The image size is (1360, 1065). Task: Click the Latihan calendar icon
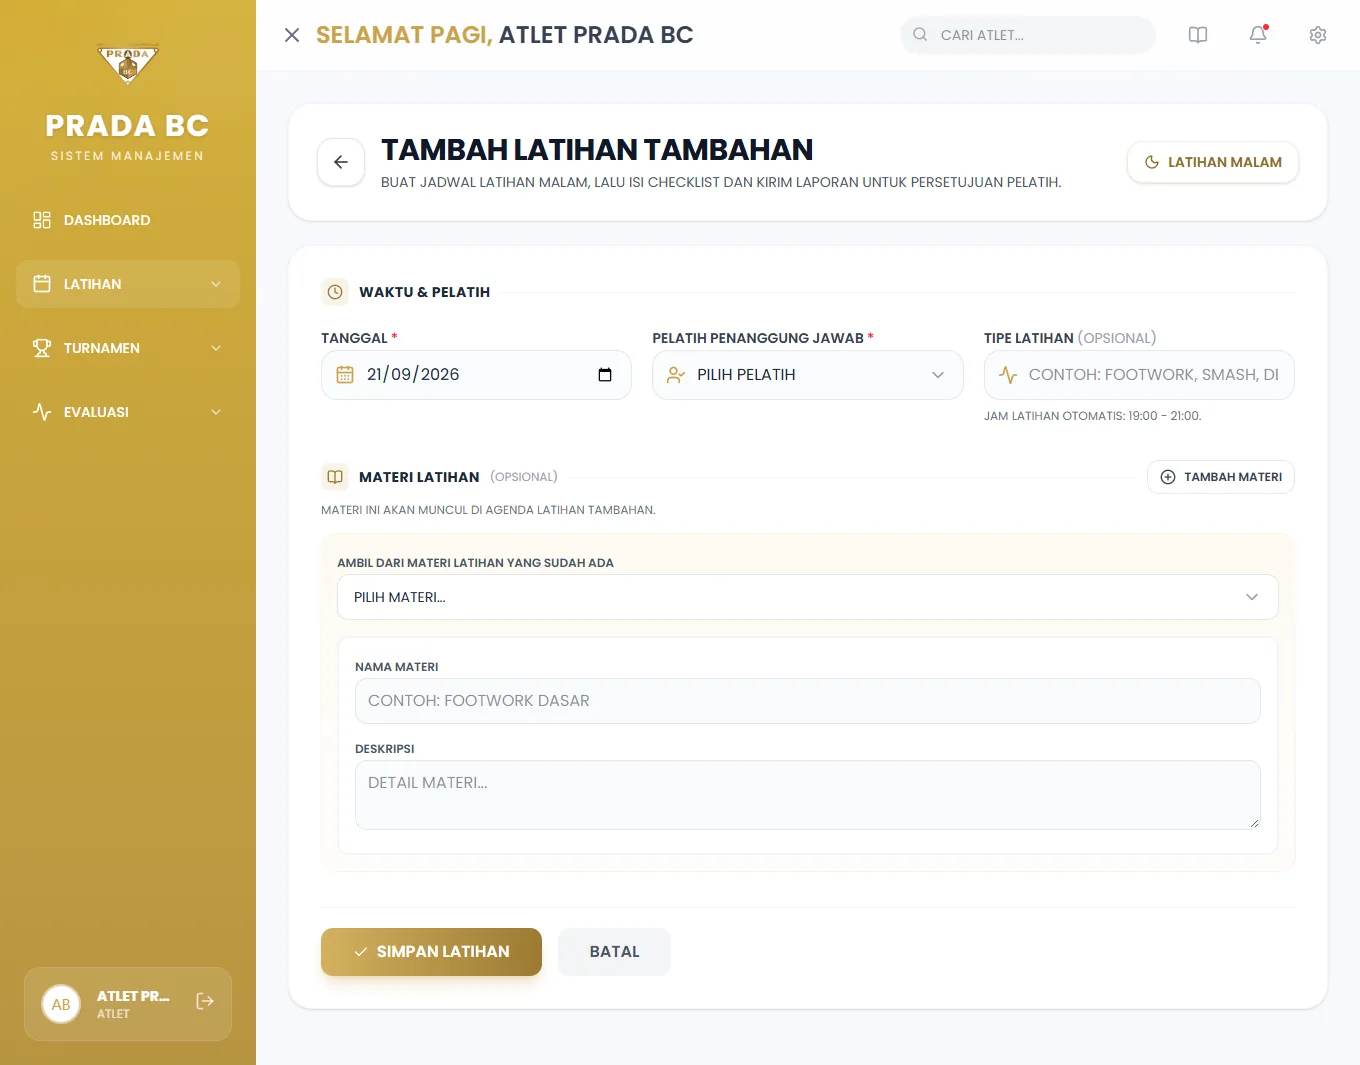(x=42, y=284)
